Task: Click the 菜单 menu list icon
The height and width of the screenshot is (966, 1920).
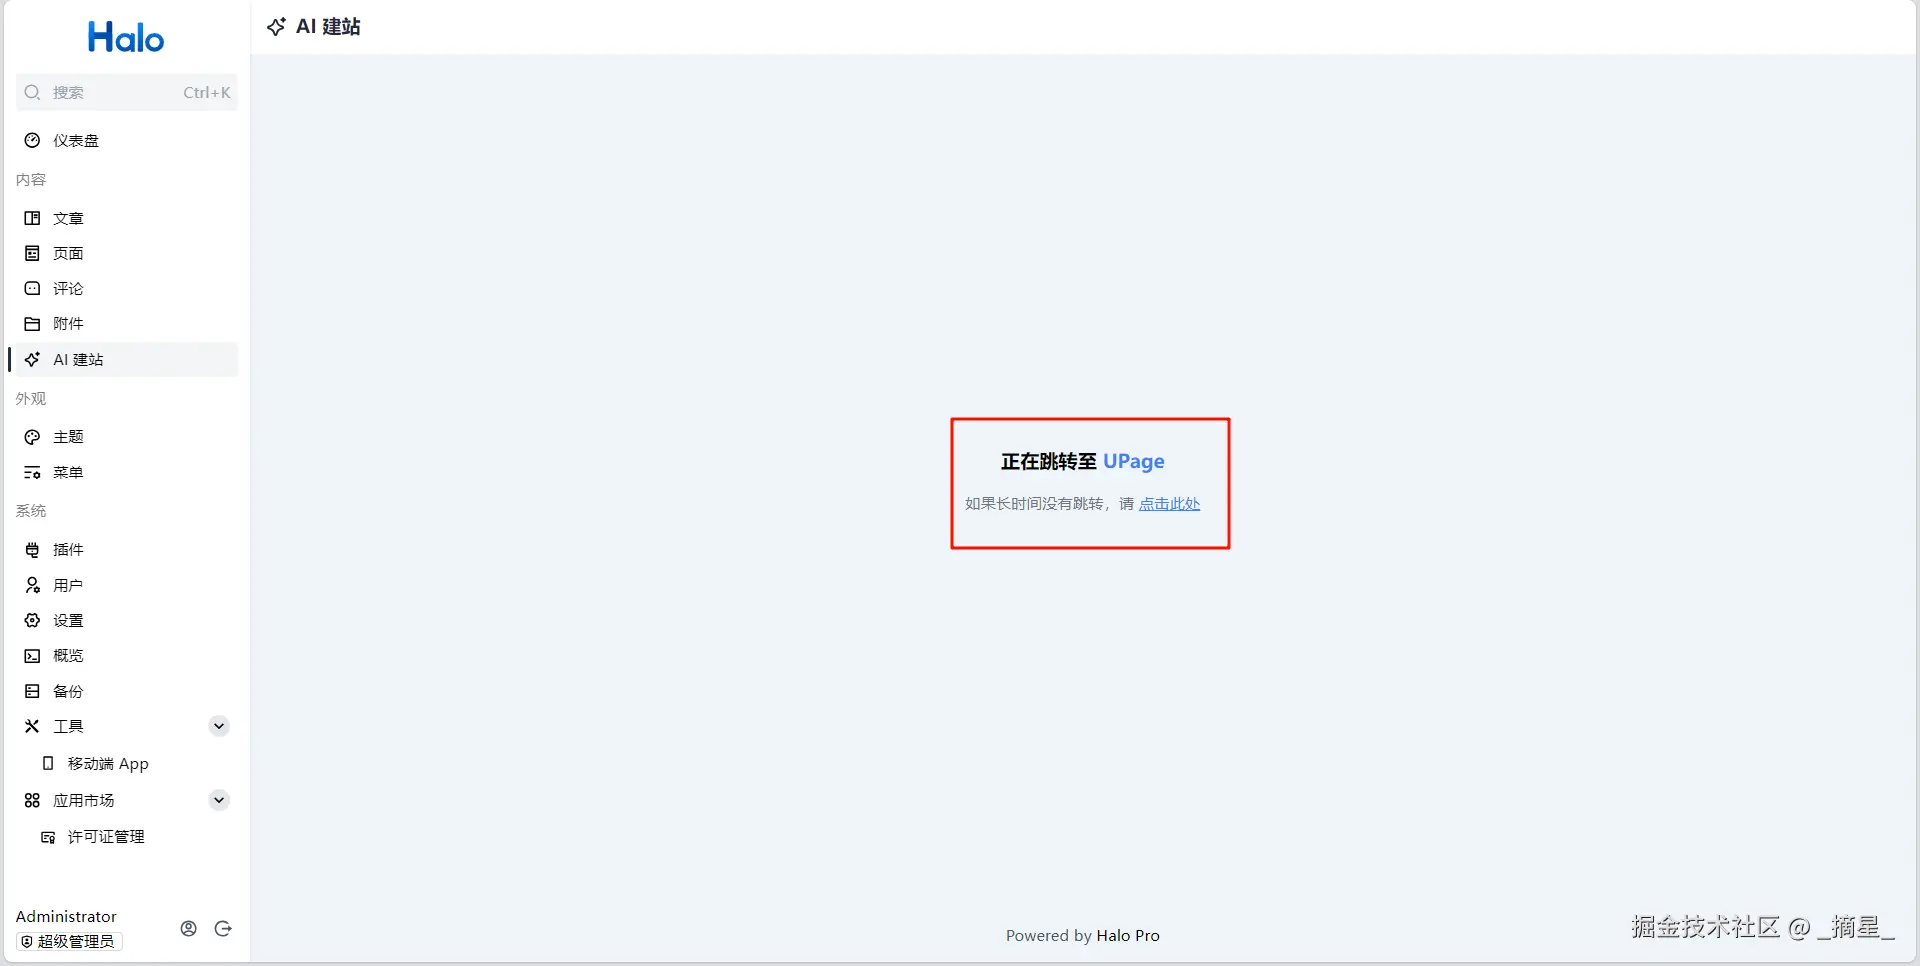Action: [x=32, y=472]
